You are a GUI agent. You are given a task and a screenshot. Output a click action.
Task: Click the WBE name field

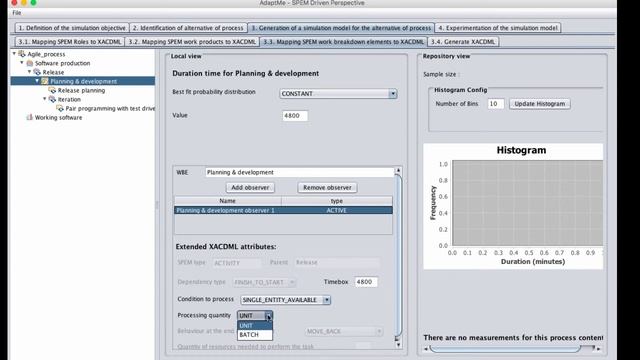300,172
